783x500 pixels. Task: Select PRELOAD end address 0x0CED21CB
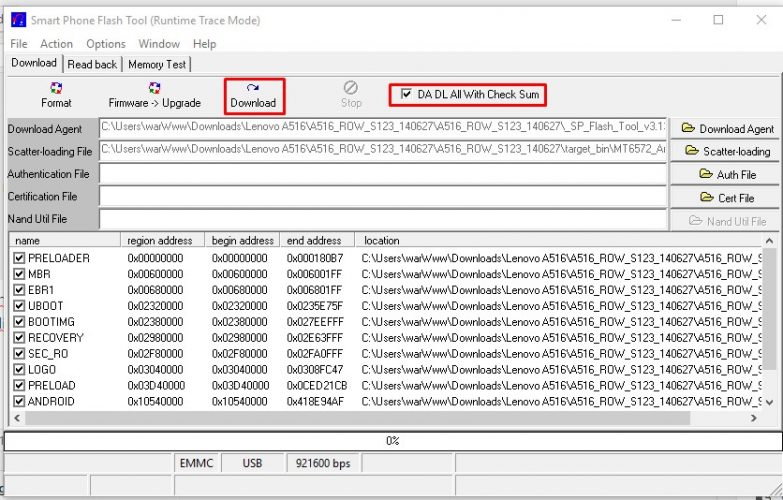[x=317, y=386]
